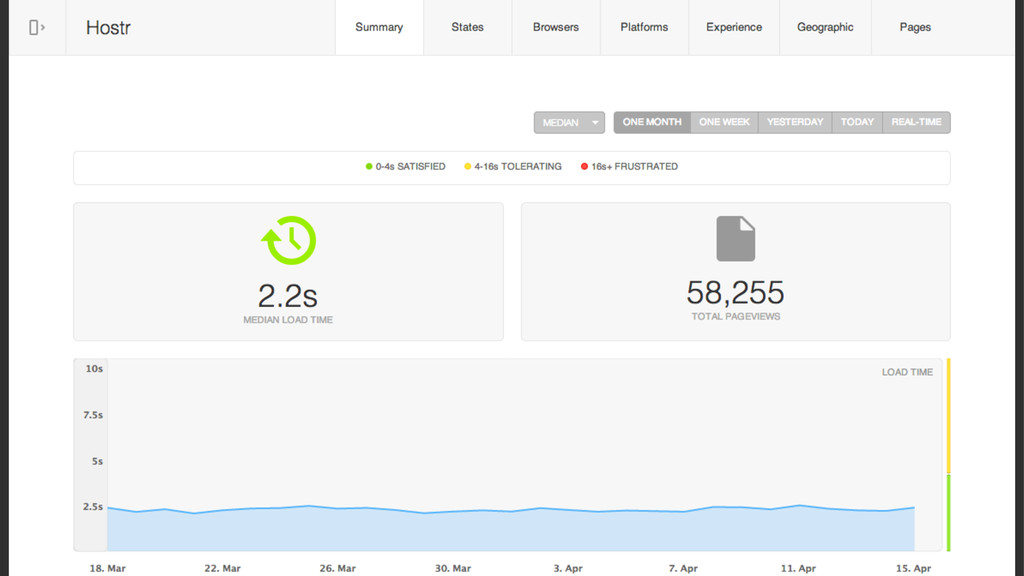Image resolution: width=1024 pixels, height=576 pixels.
Task: Click the 0-4s SATISFIED legend text
Action: tap(410, 167)
